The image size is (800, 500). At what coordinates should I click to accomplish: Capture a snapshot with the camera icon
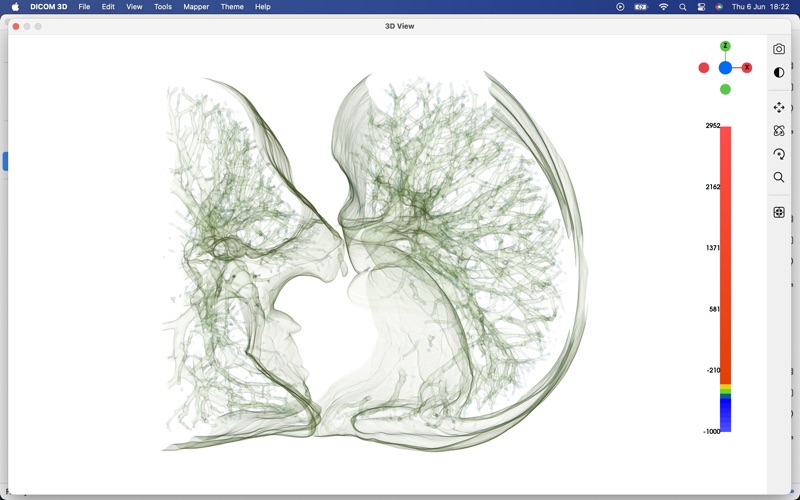[779, 49]
